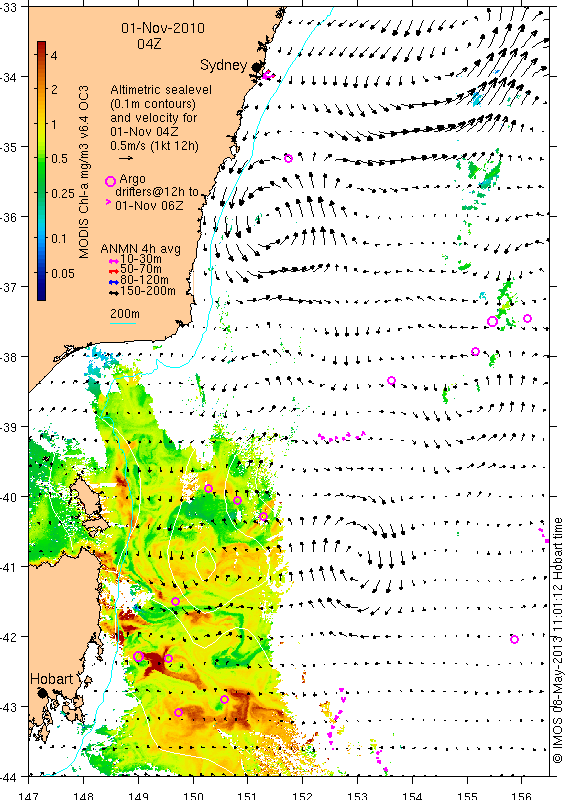570x800 pixels.
Task: Click the Argo circle near 39.9°S 150.3°E
Action: 208,488
